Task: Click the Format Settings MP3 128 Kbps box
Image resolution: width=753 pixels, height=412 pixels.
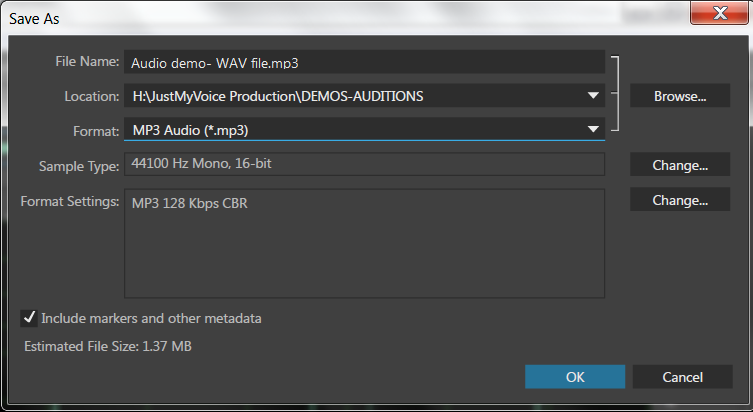Action: coord(365,243)
